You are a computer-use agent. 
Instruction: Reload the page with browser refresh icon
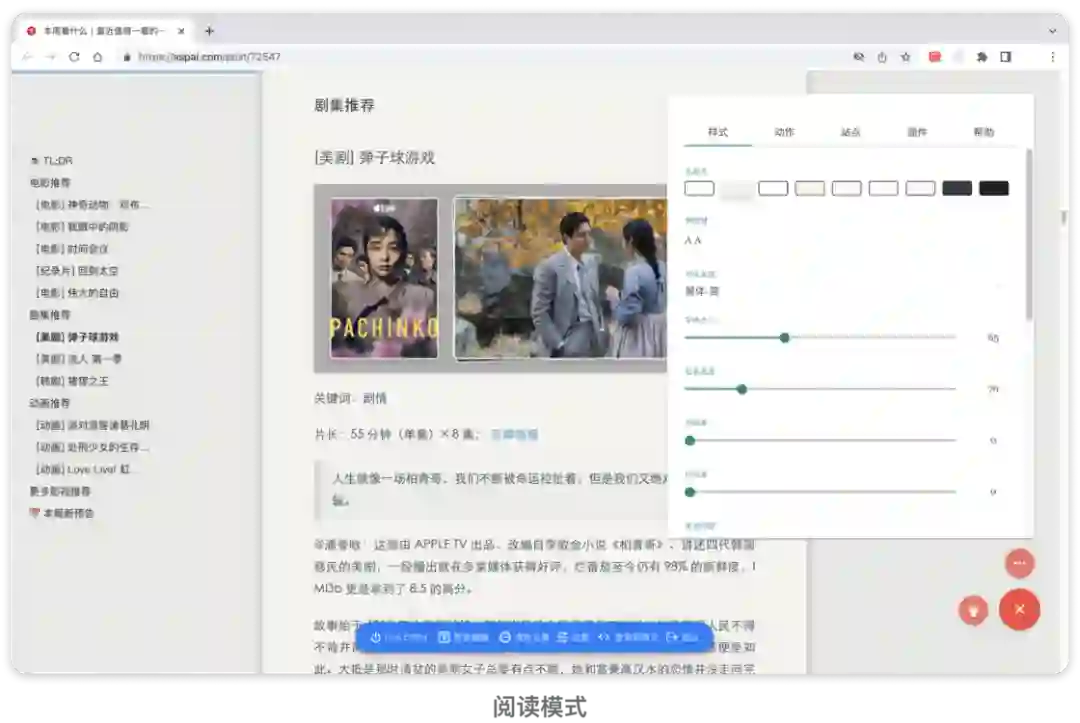point(74,57)
